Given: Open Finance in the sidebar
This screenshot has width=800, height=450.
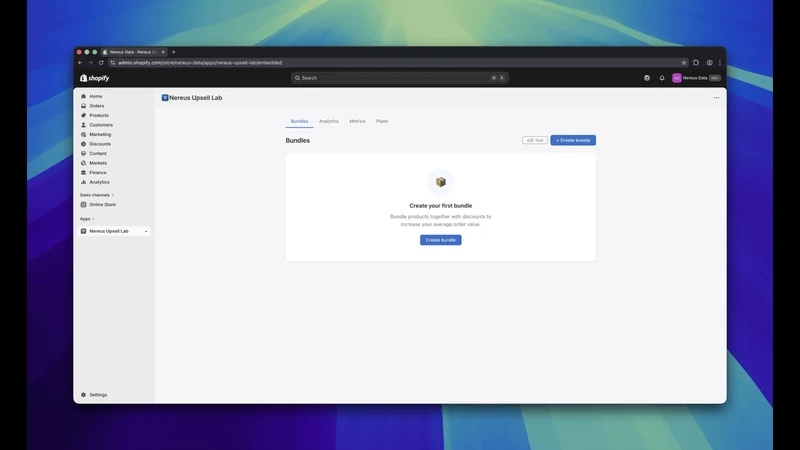Looking at the screenshot, I should click(97, 172).
